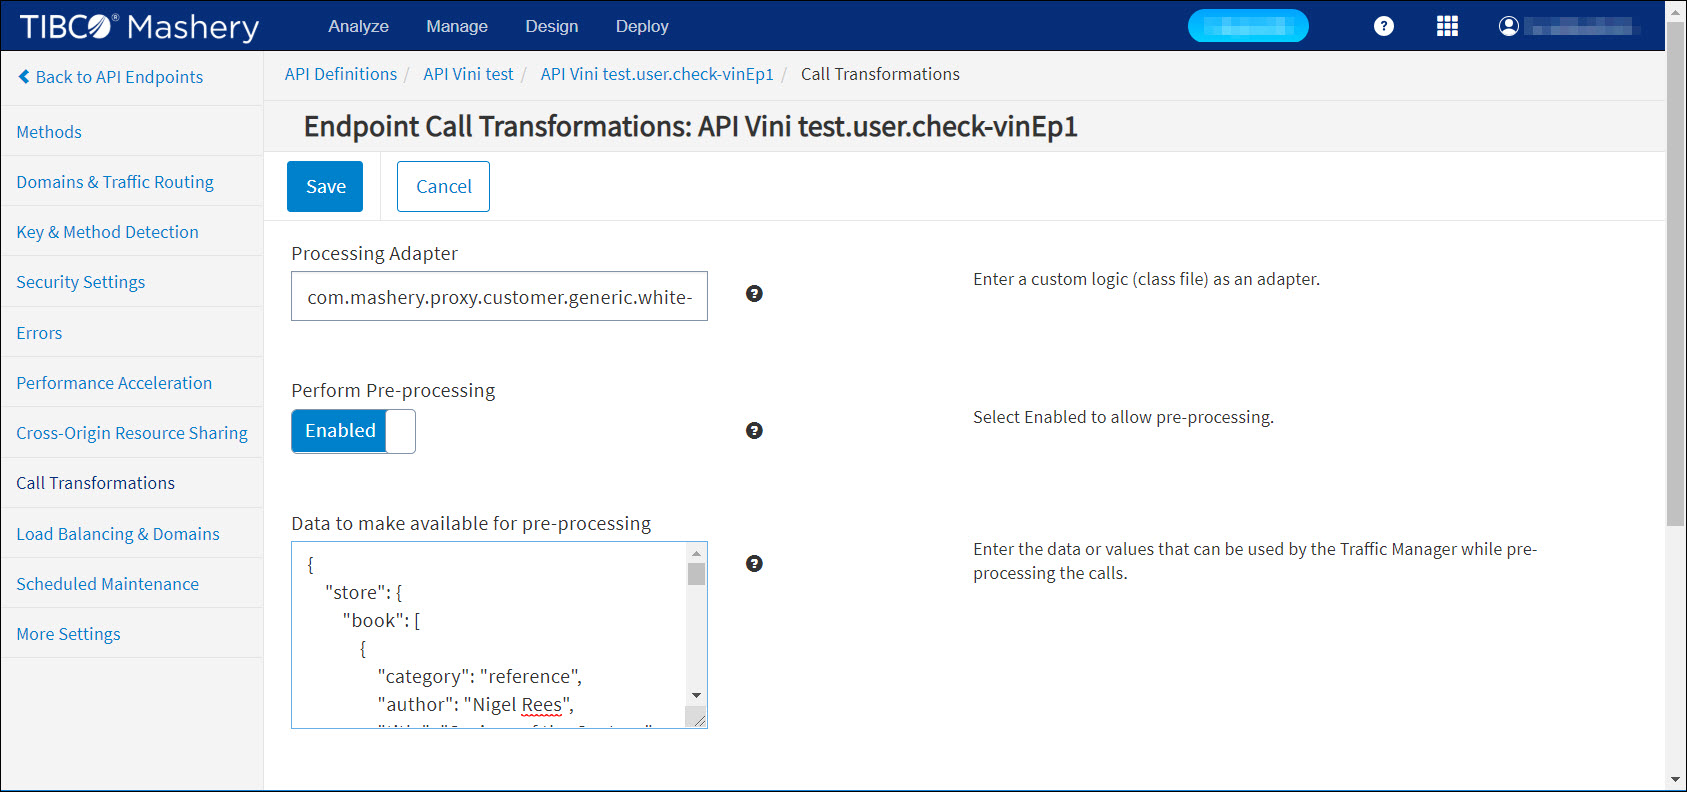Screen dimensions: 1687x792
Task: Go to Security Settings in the sidebar
Action: pos(80,282)
